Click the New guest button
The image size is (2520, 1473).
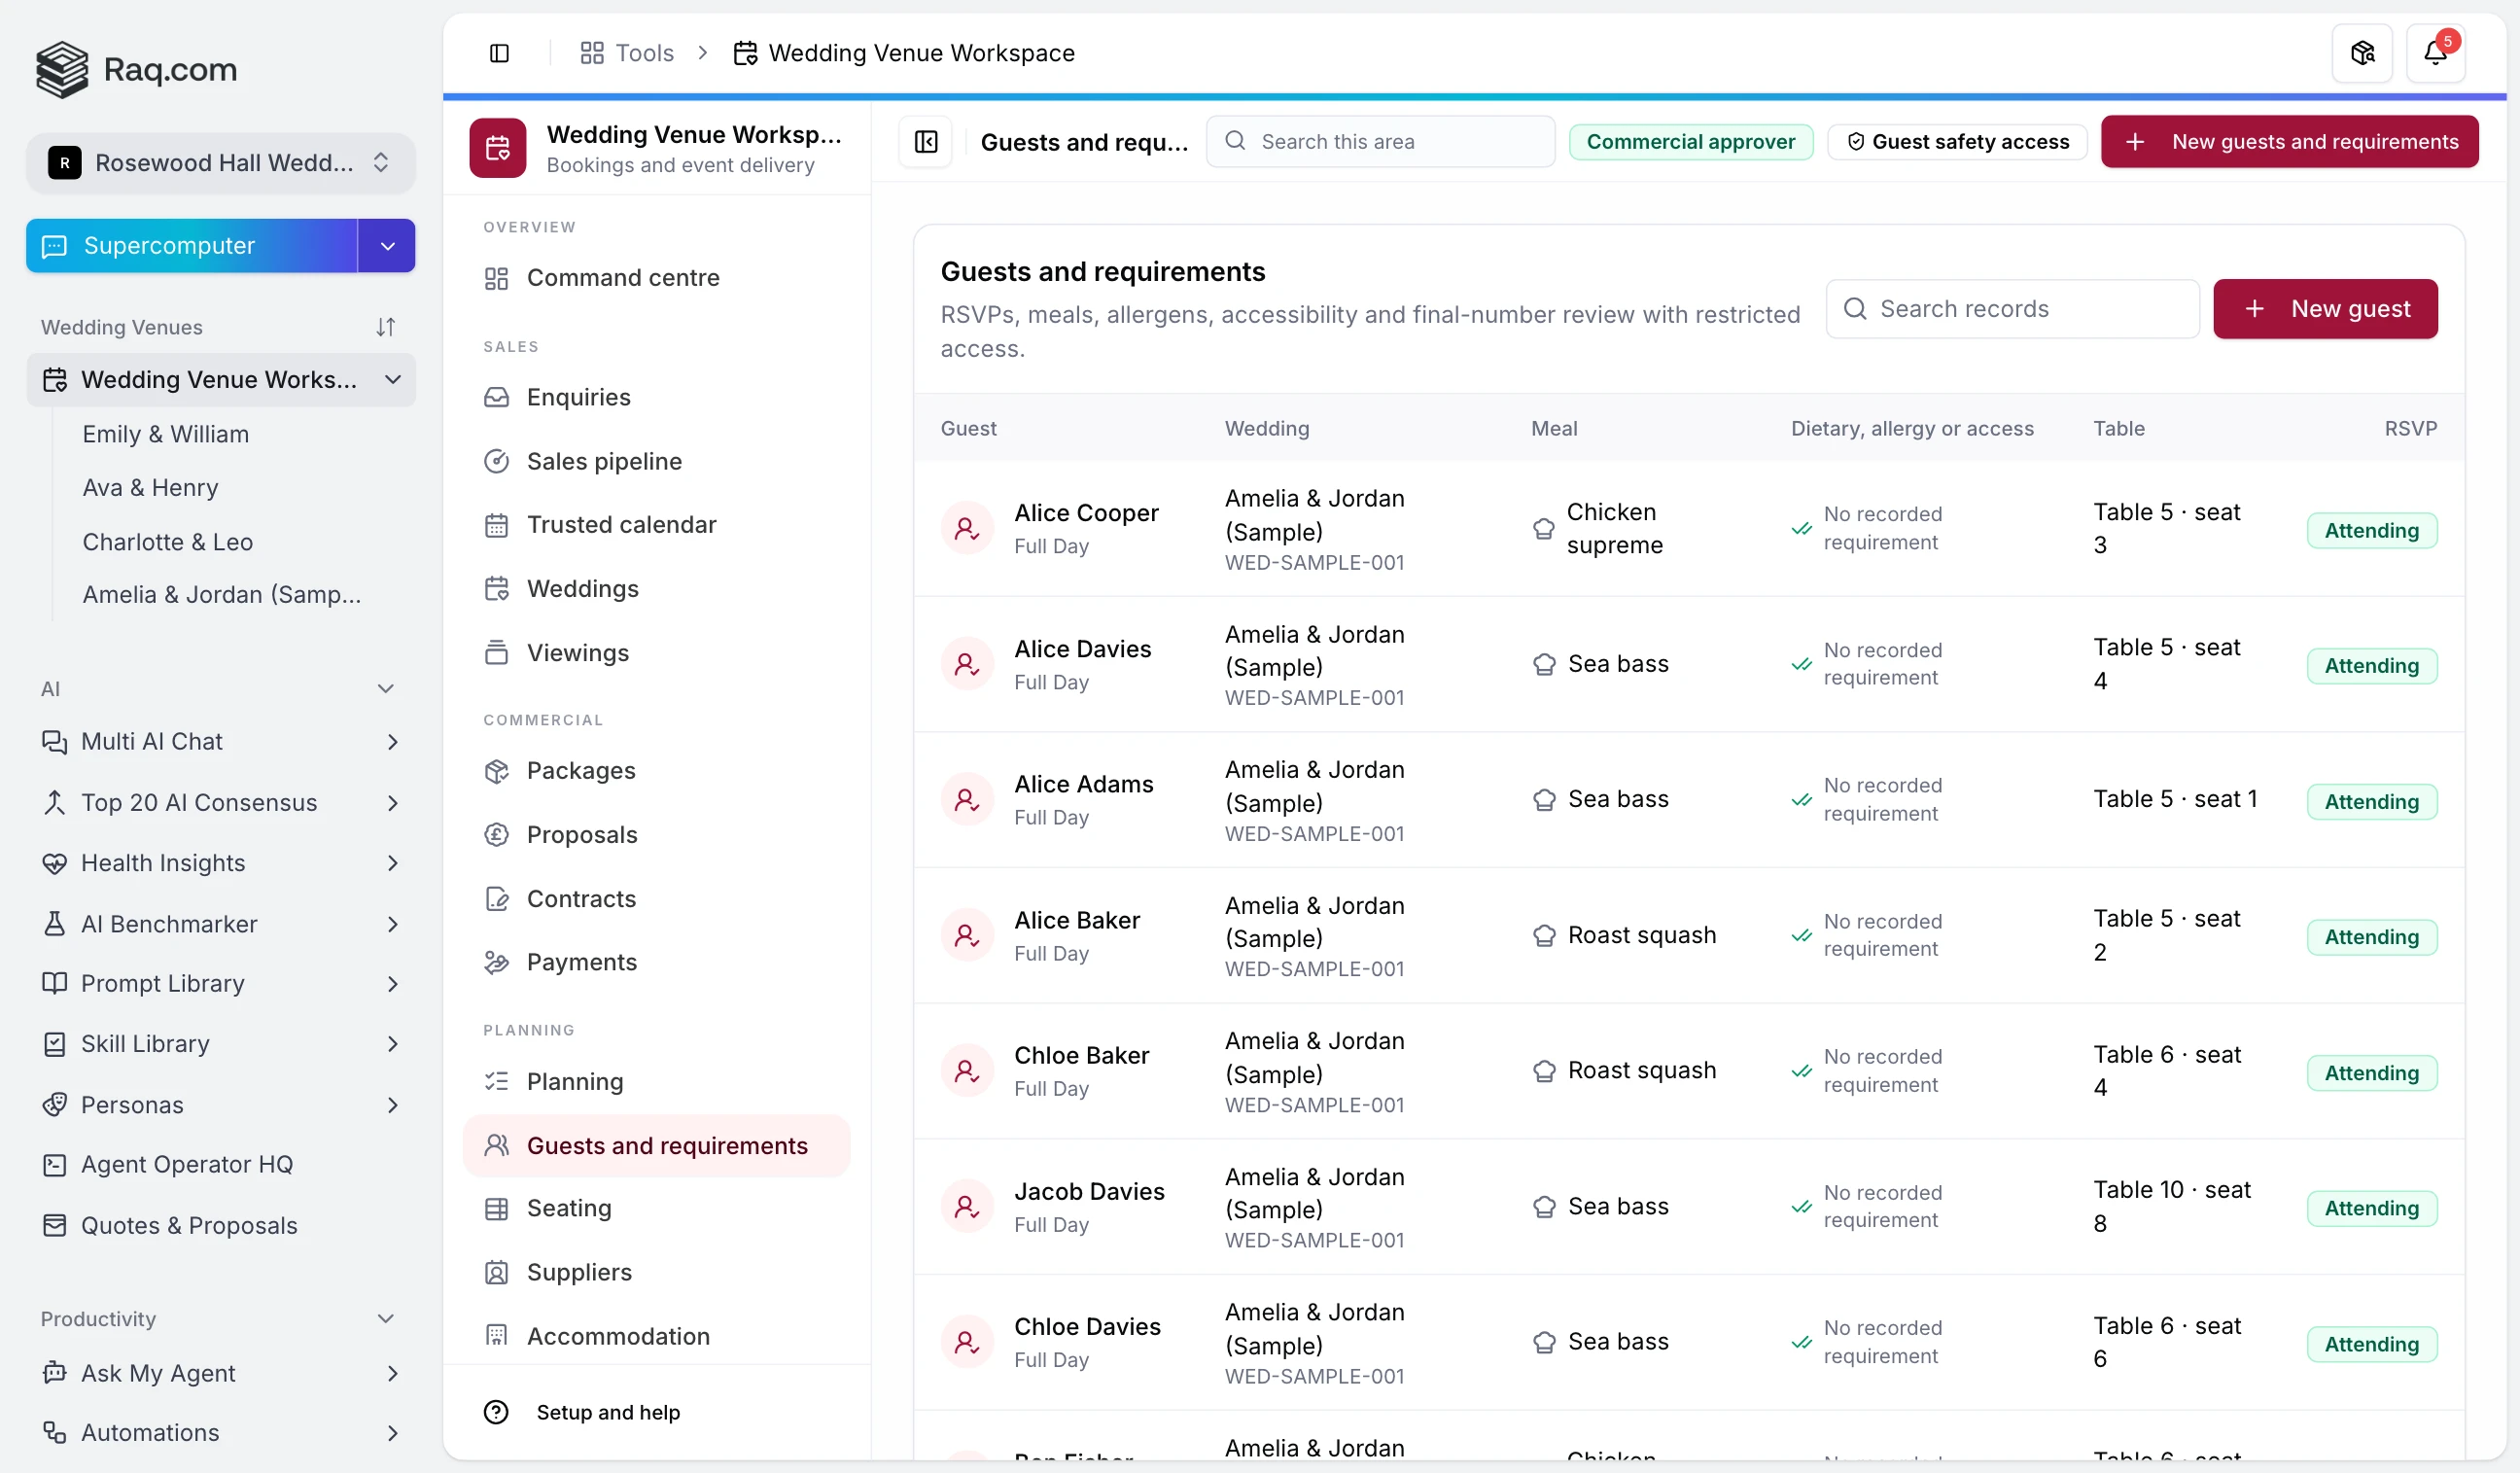point(2325,309)
